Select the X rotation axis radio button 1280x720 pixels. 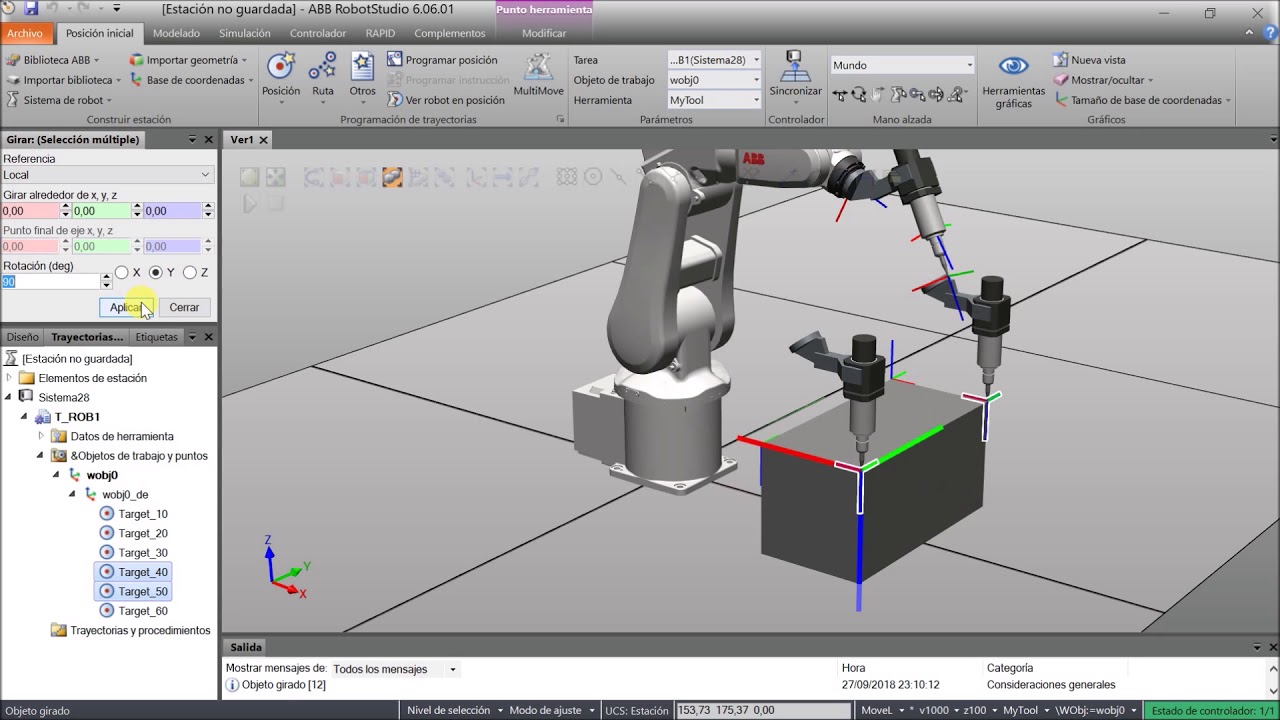tap(122, 272)
